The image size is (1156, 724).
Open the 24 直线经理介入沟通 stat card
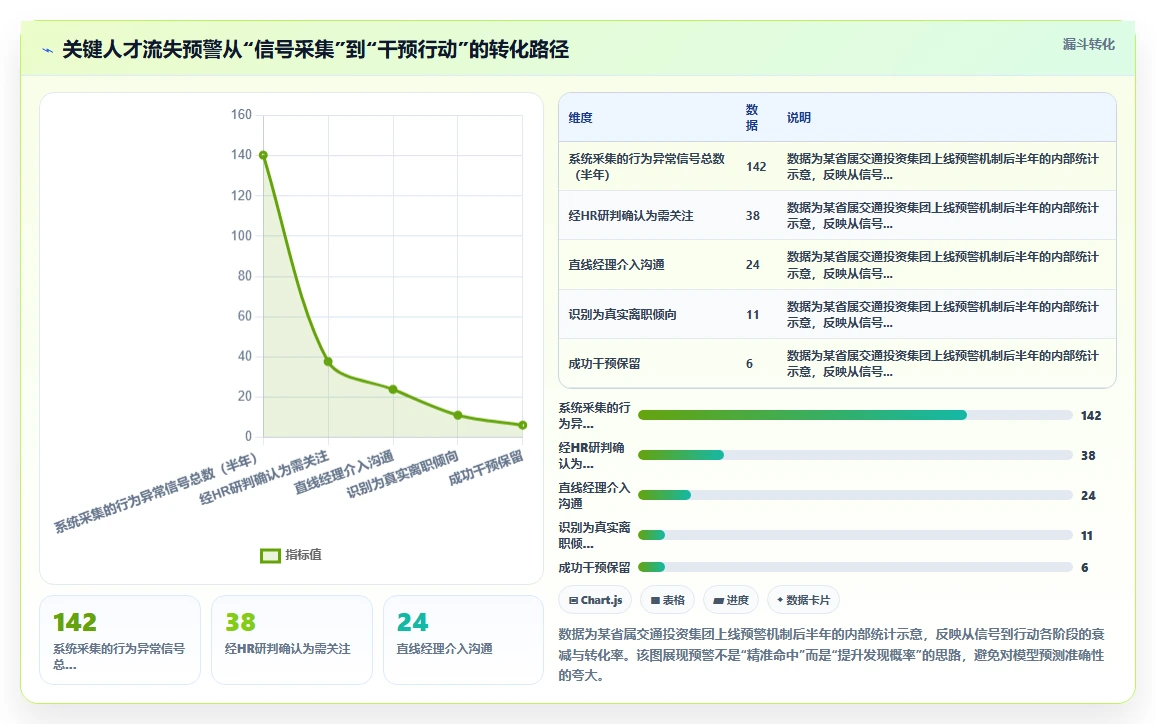(464, 640)
